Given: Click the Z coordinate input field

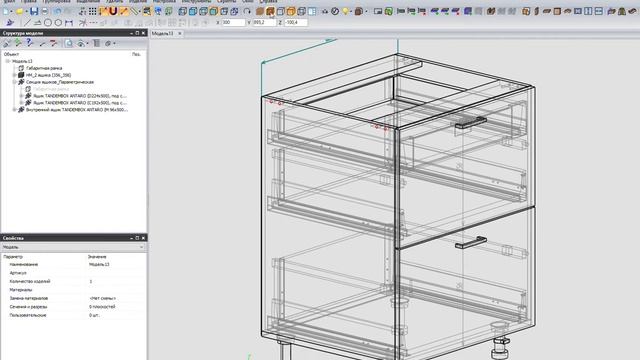Looking at the screenshot, I should 296,23.
